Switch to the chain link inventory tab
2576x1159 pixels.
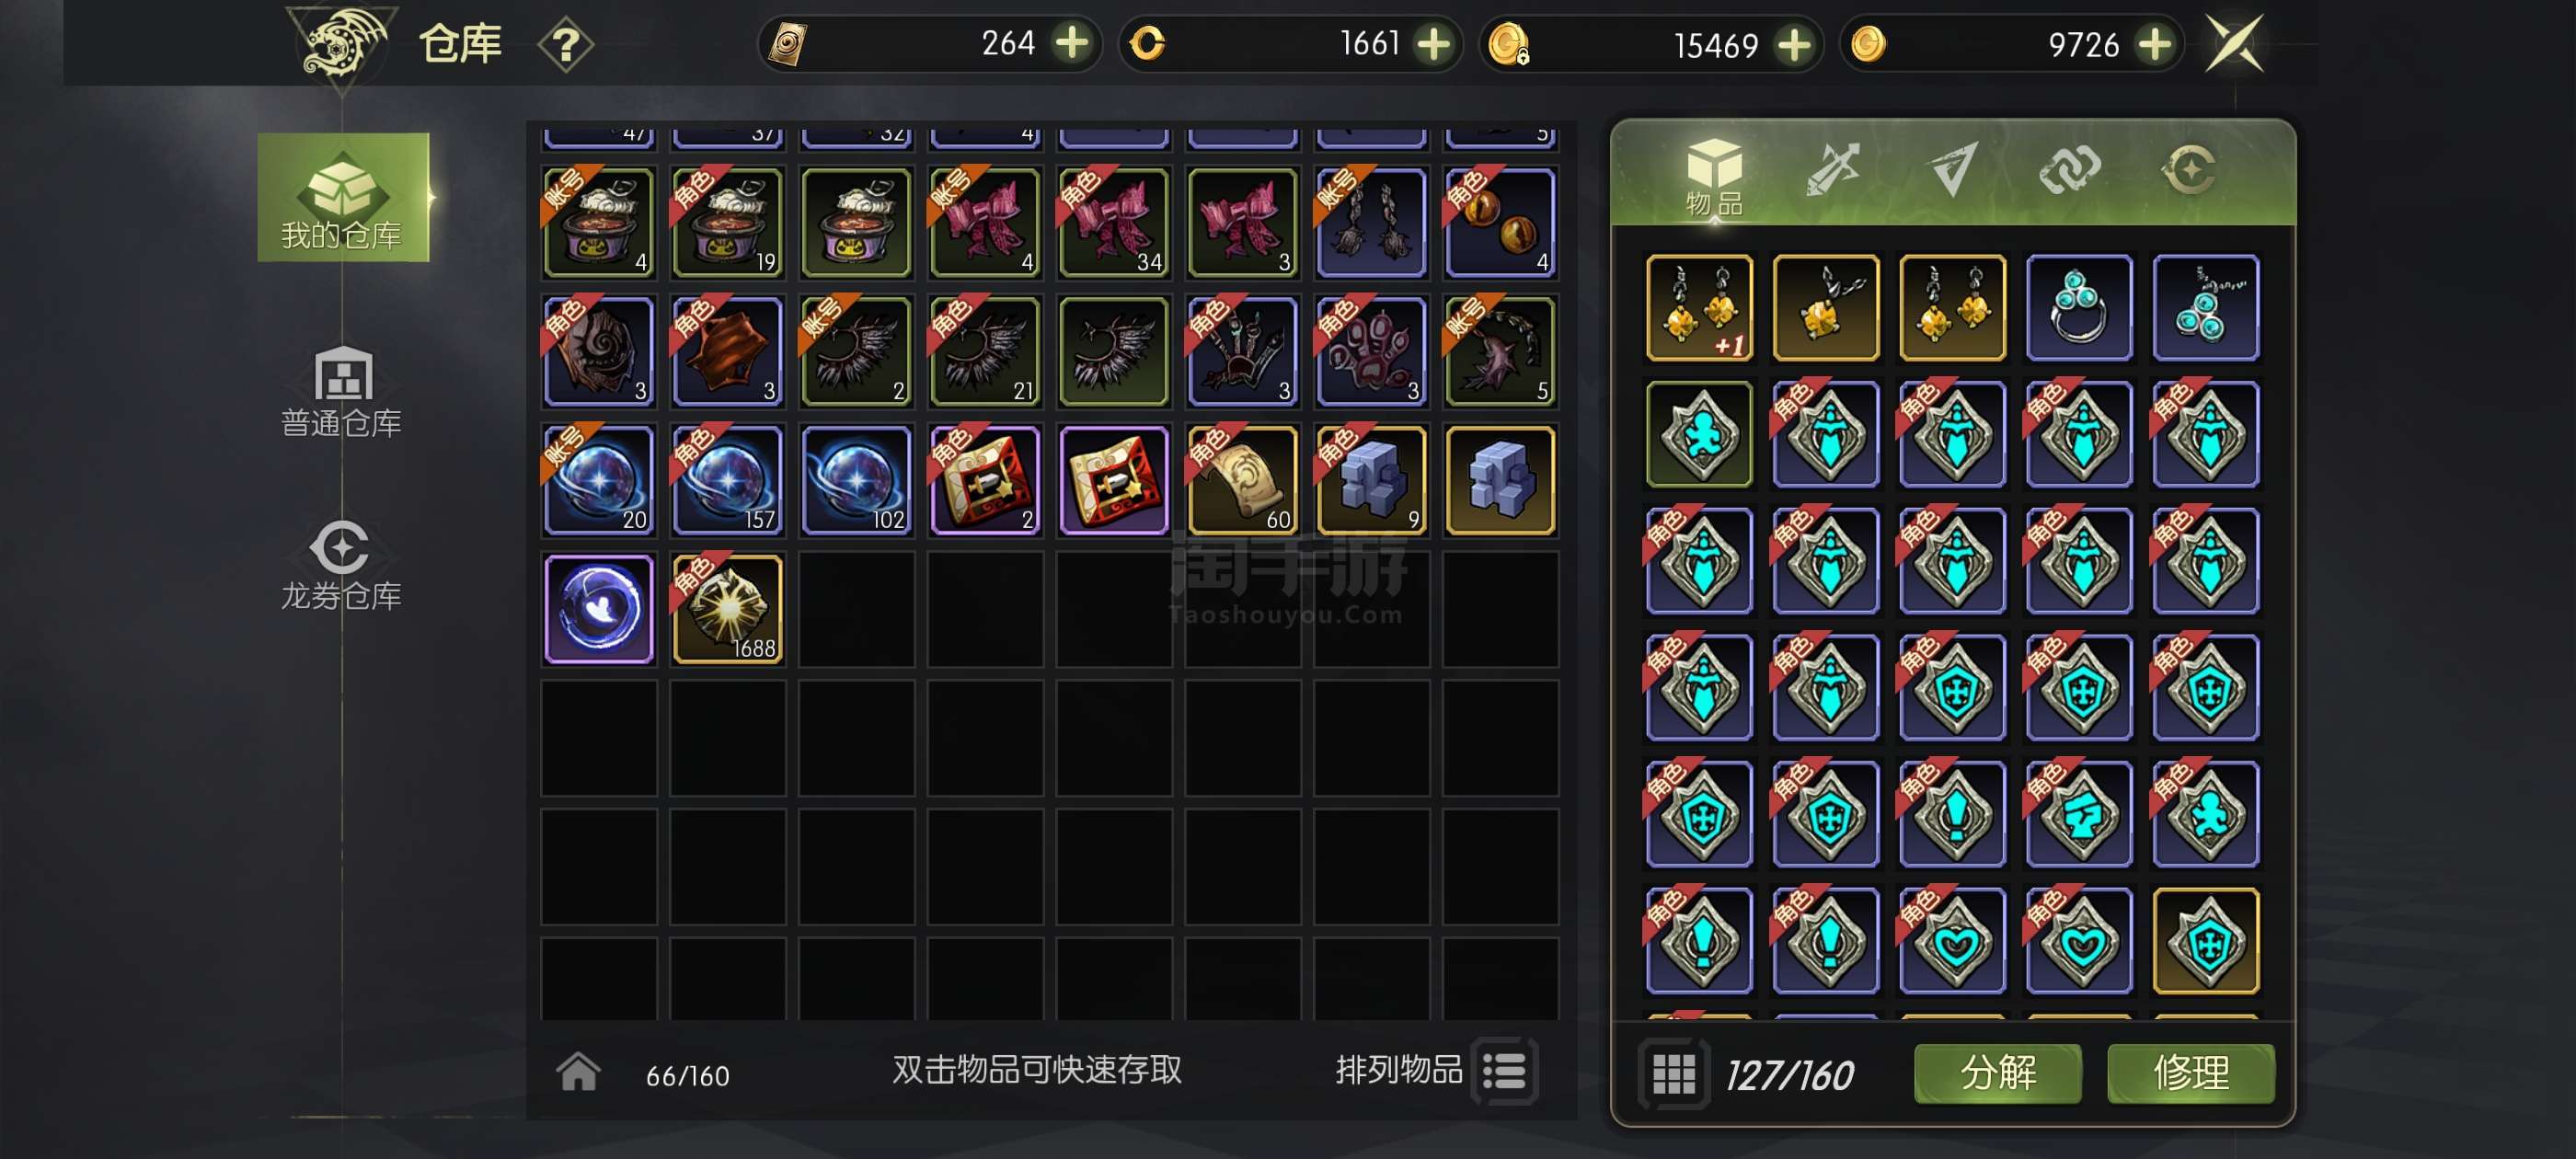point(2069,170)
